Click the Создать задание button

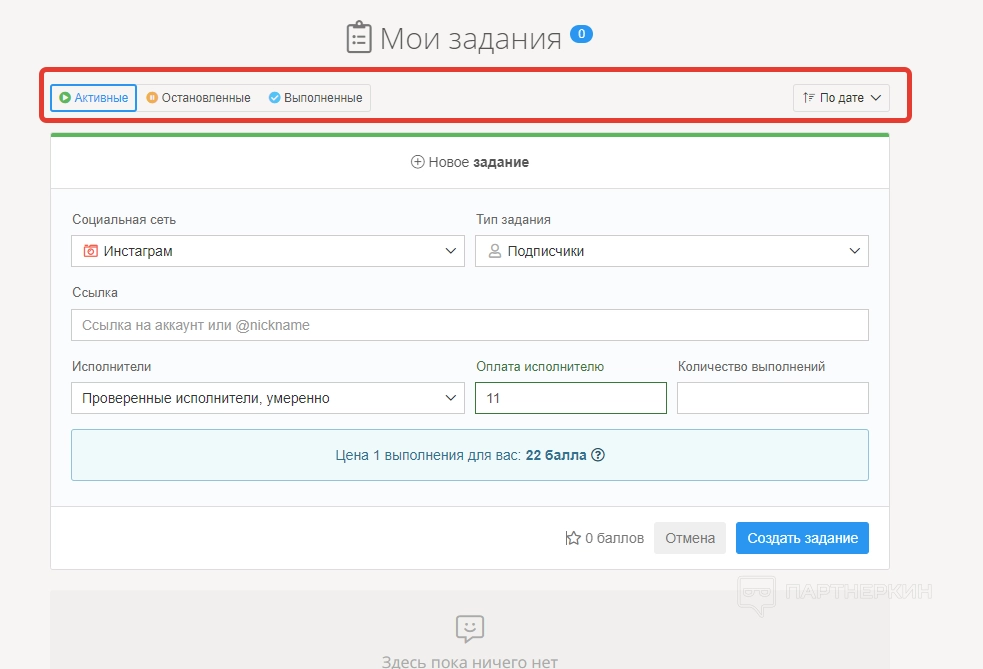coord(802,538)
